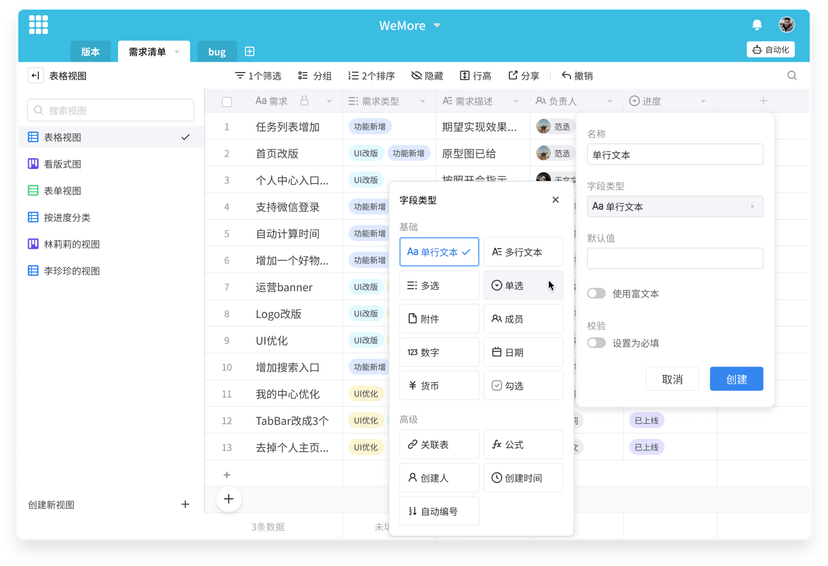Enable the 设置为必填 switch

pos(596,343)
